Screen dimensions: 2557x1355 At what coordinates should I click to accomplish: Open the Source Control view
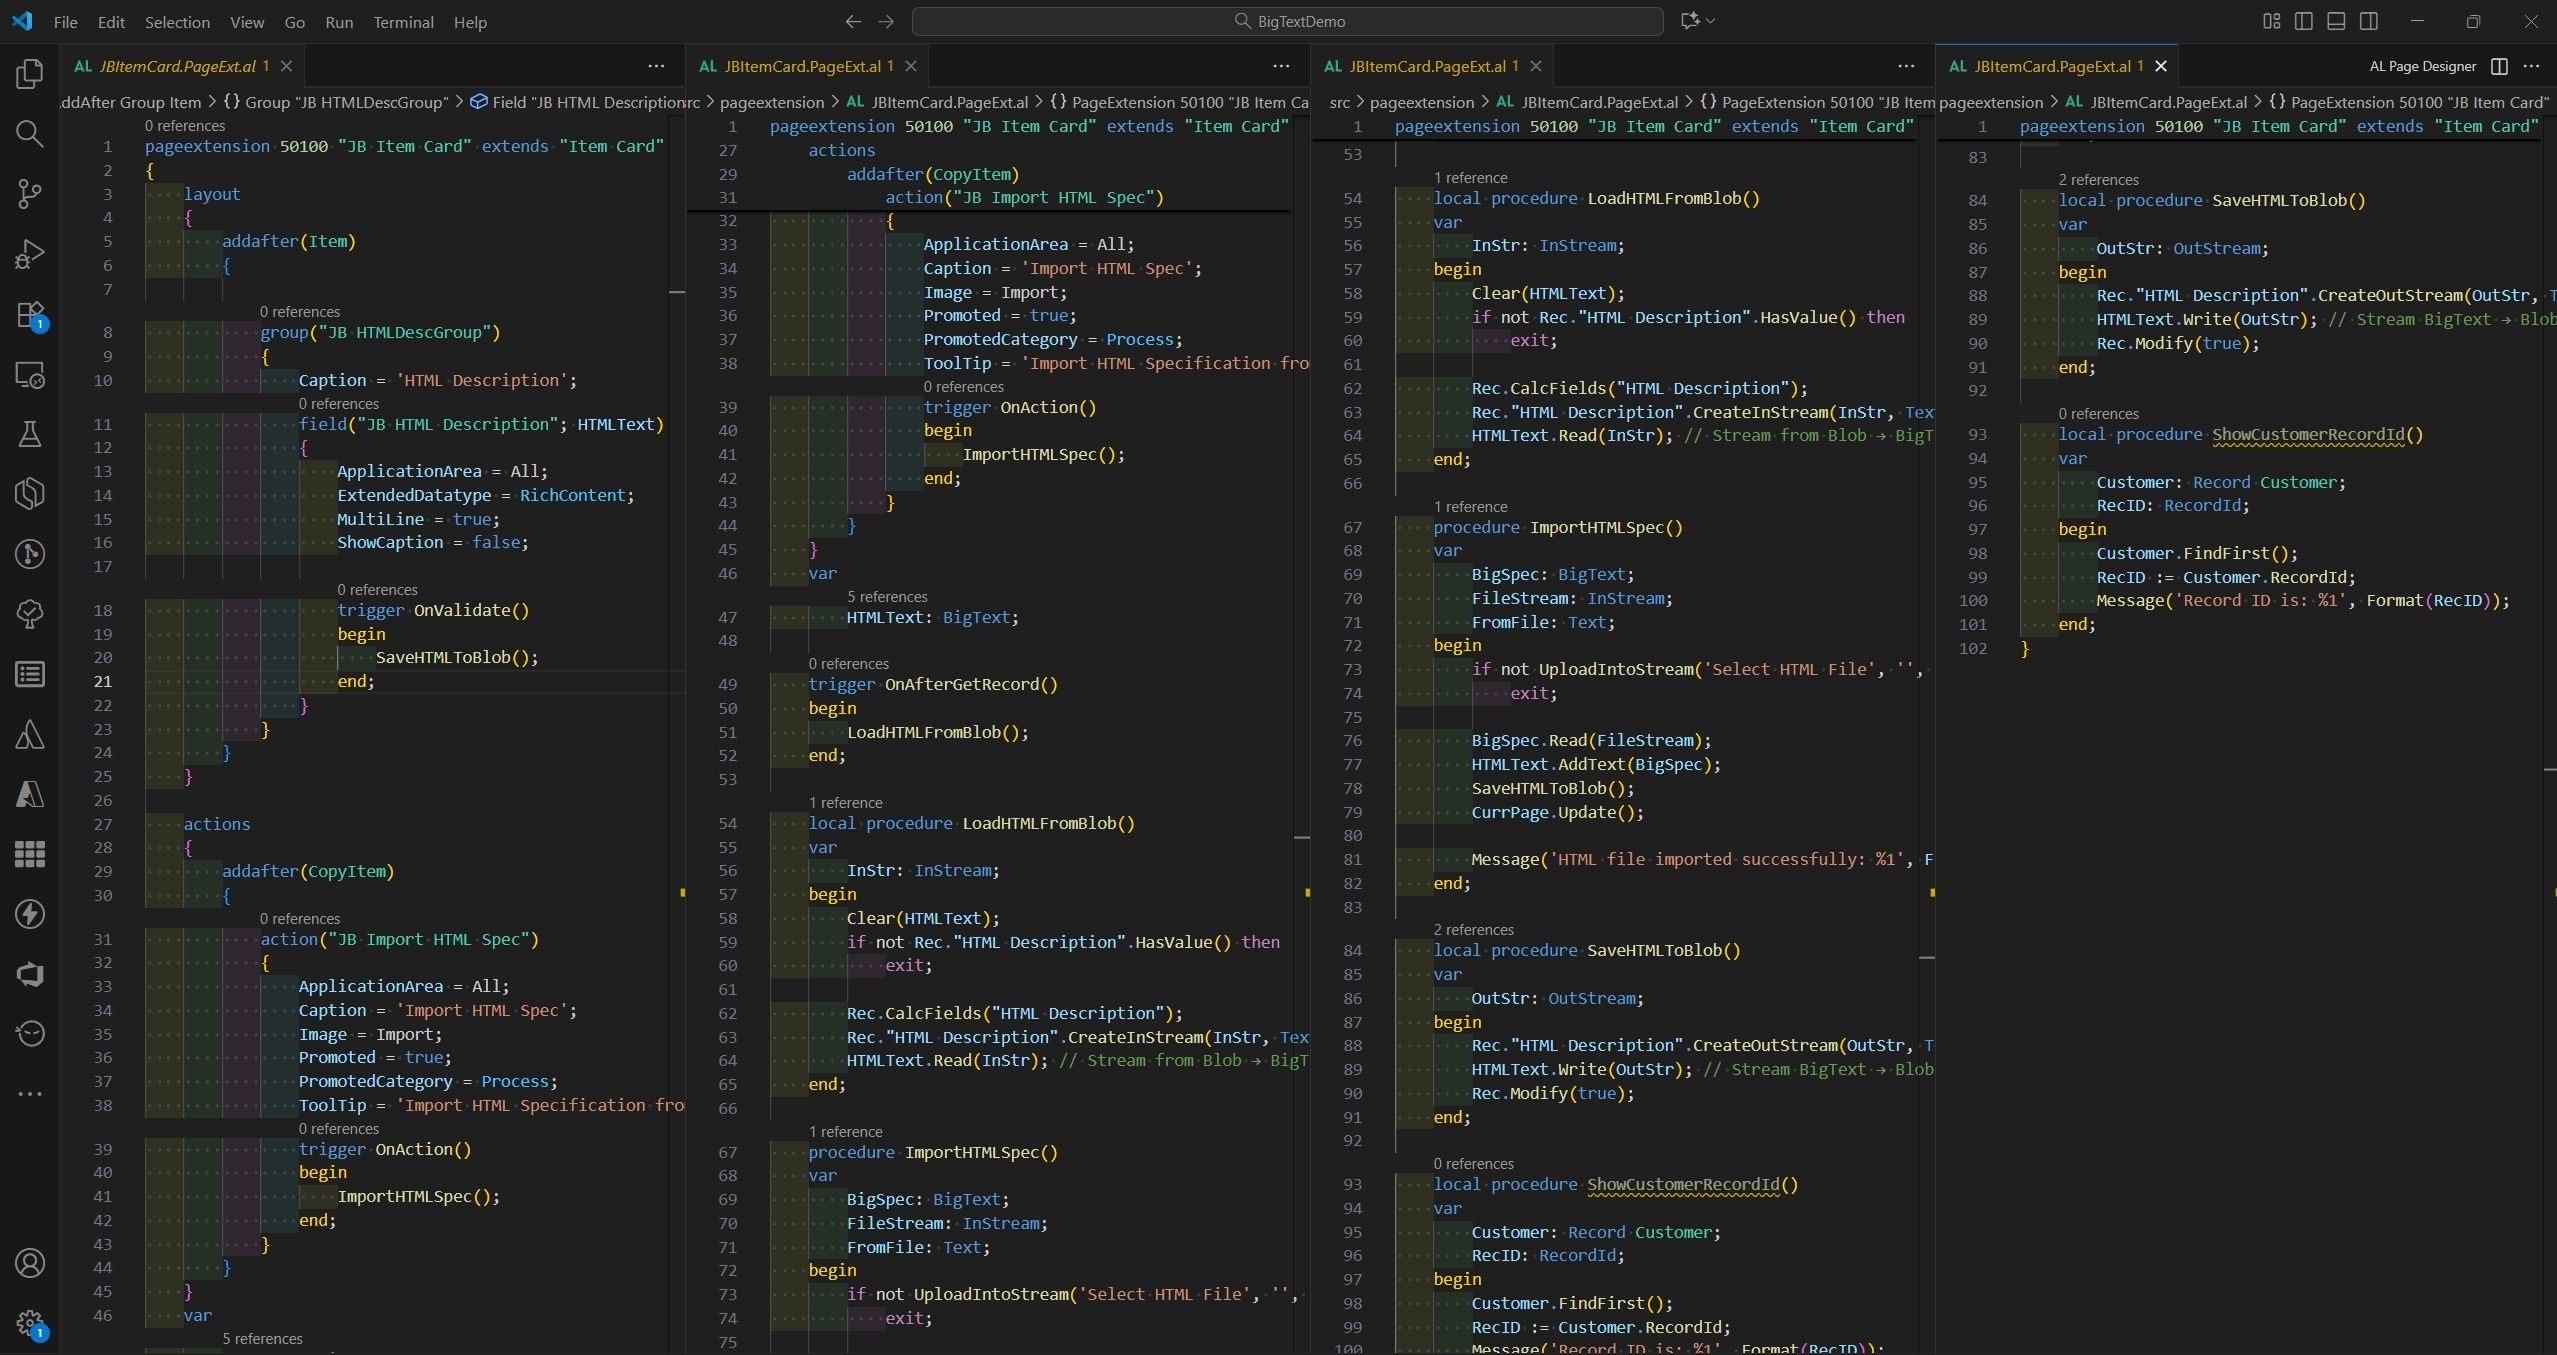[x=30, y=194]
